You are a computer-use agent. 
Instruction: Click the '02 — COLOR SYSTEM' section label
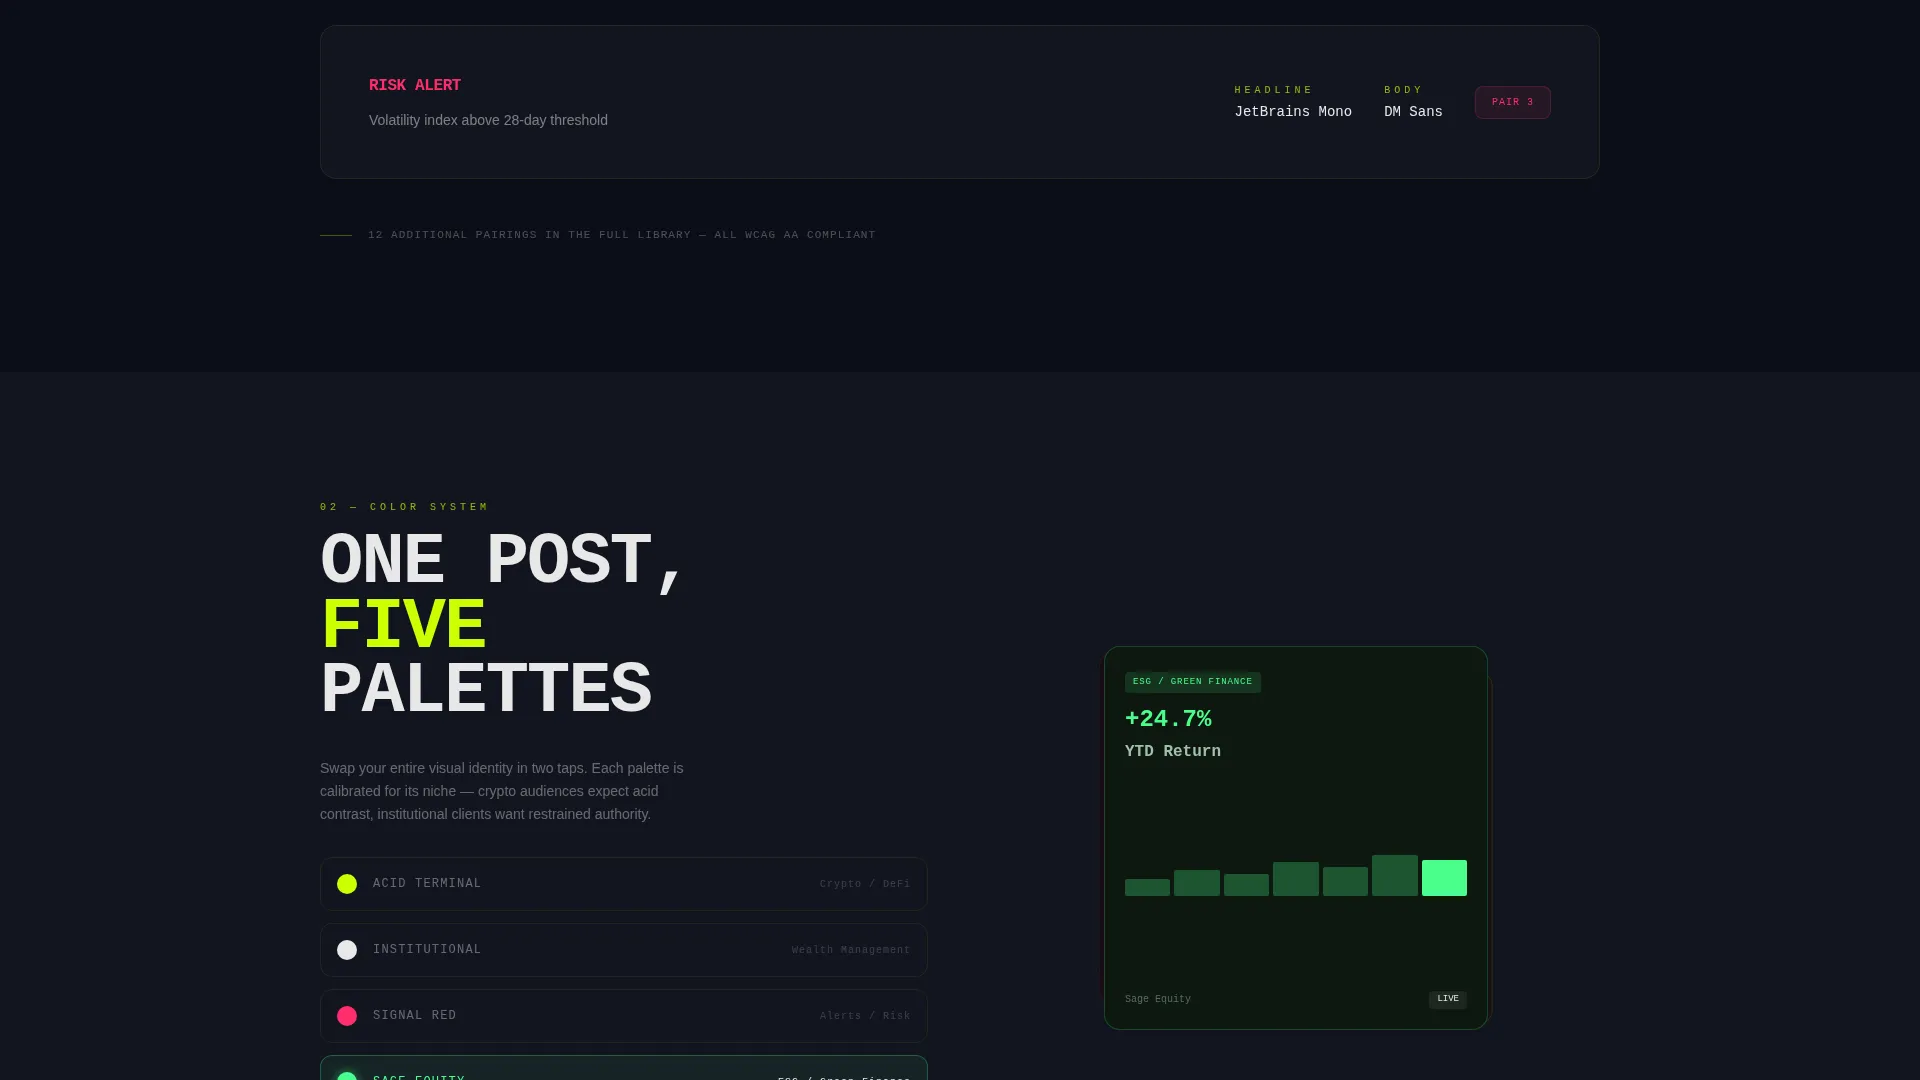point(405,507)
